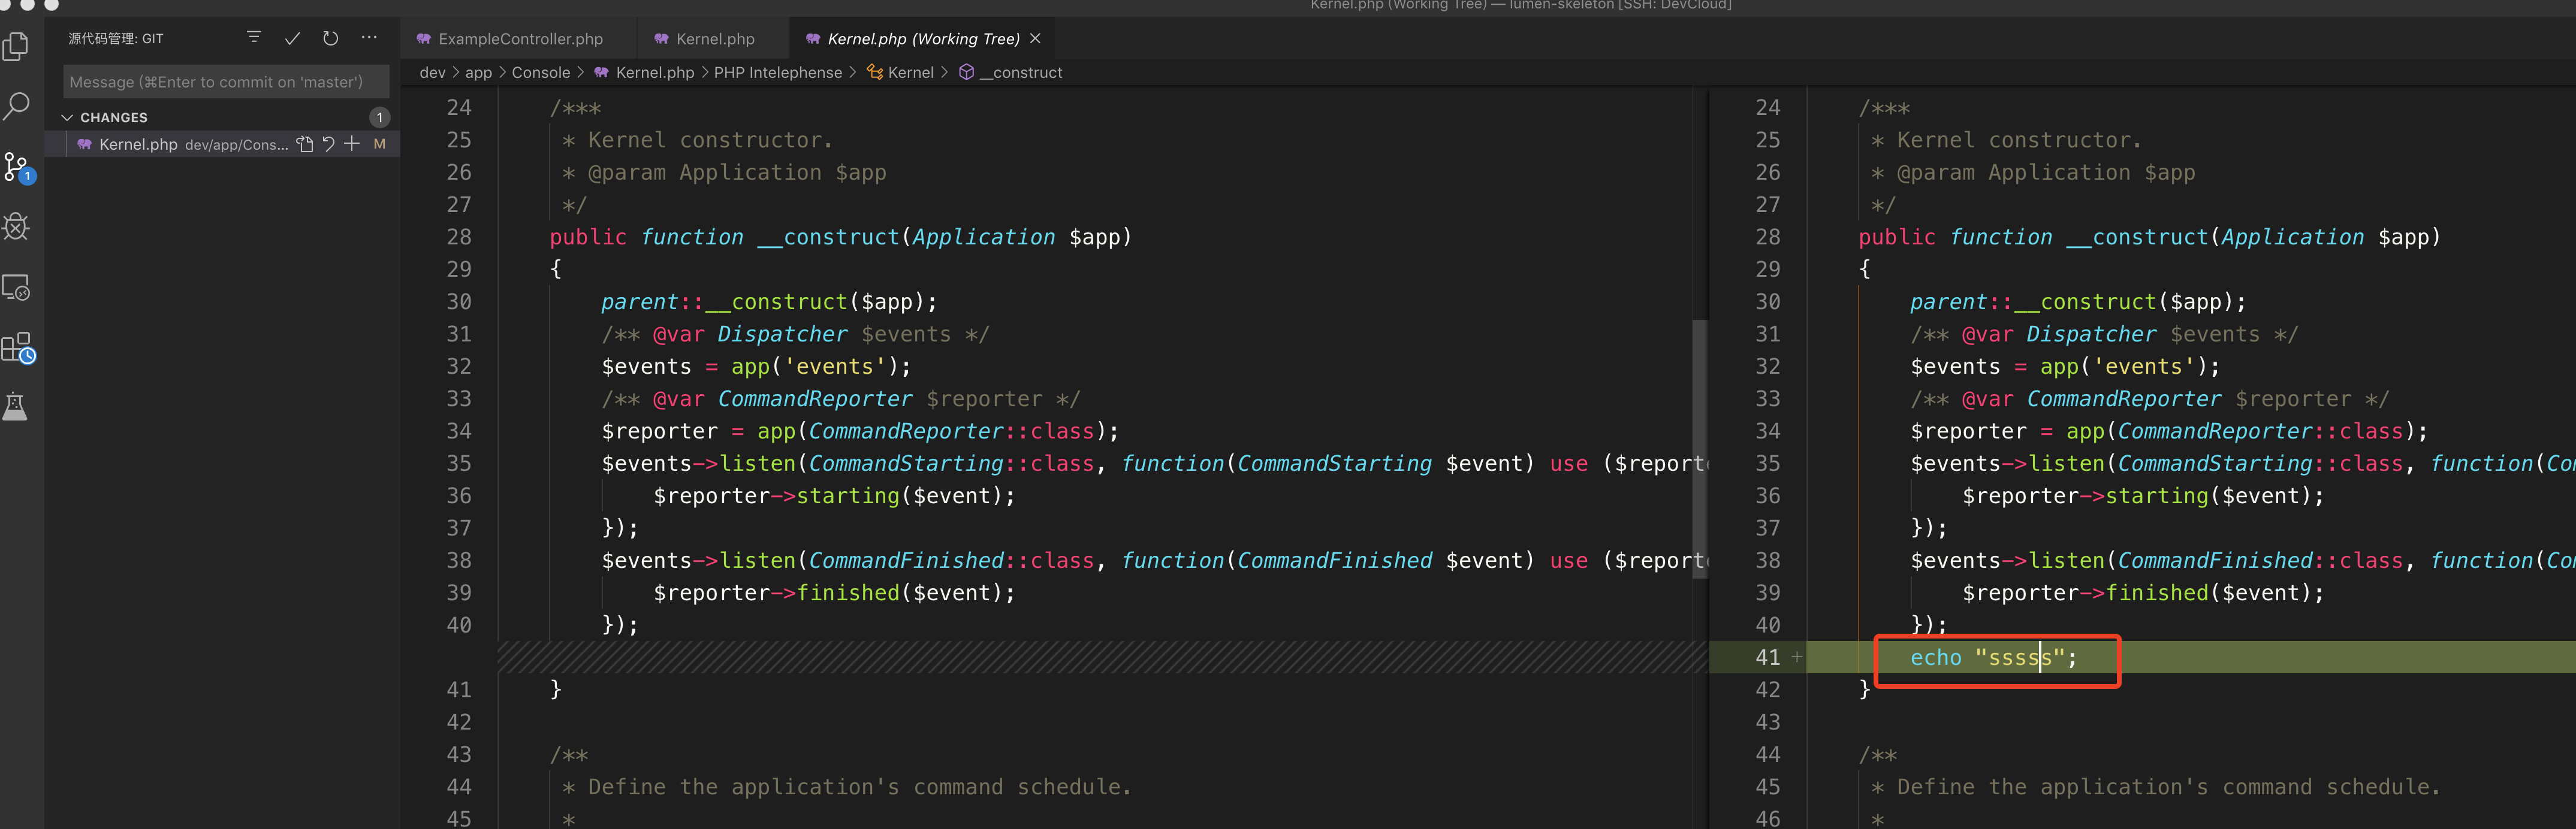2576x829 pixels.
Task: Click '$events = app('events');' in left pane
Action: click(x=756, y=366)
